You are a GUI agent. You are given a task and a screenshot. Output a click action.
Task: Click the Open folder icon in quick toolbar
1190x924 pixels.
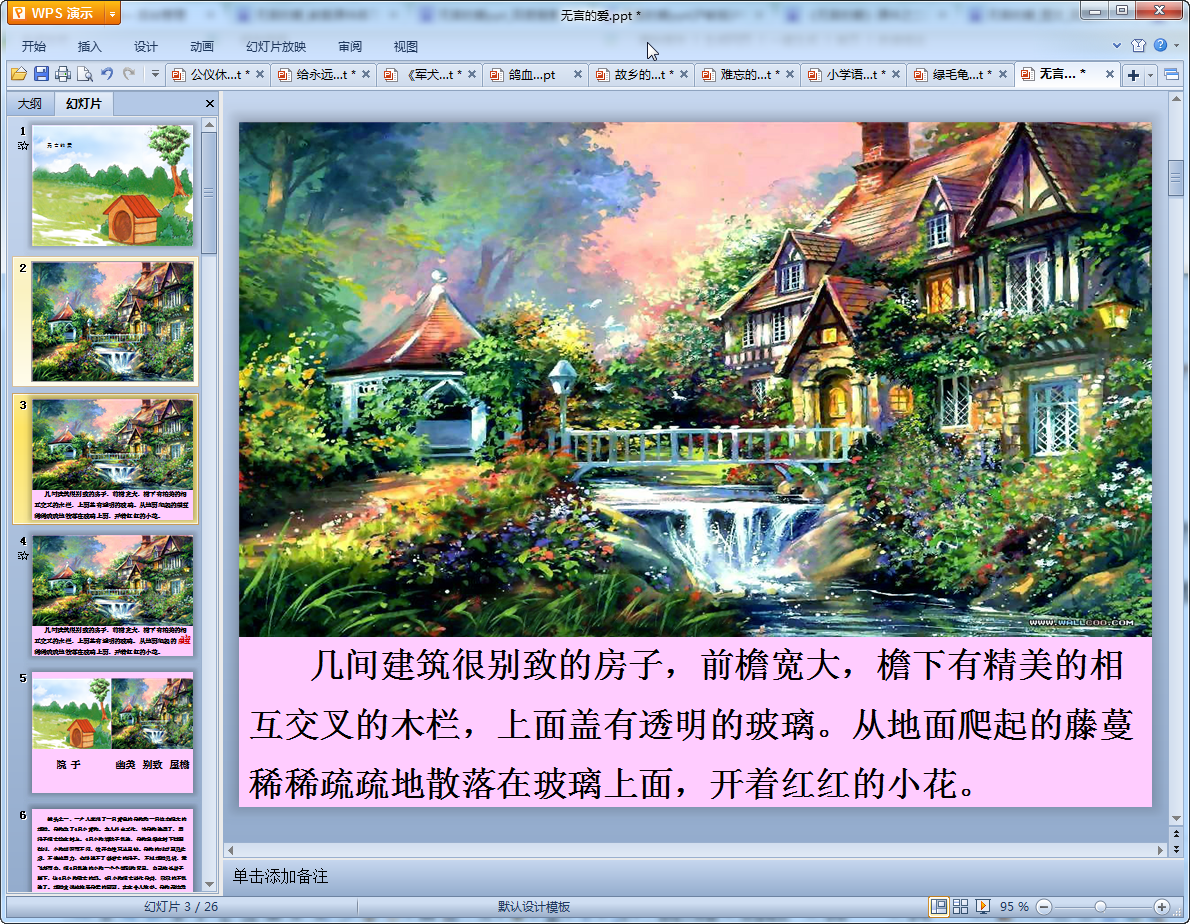click(x=19, y=74)
